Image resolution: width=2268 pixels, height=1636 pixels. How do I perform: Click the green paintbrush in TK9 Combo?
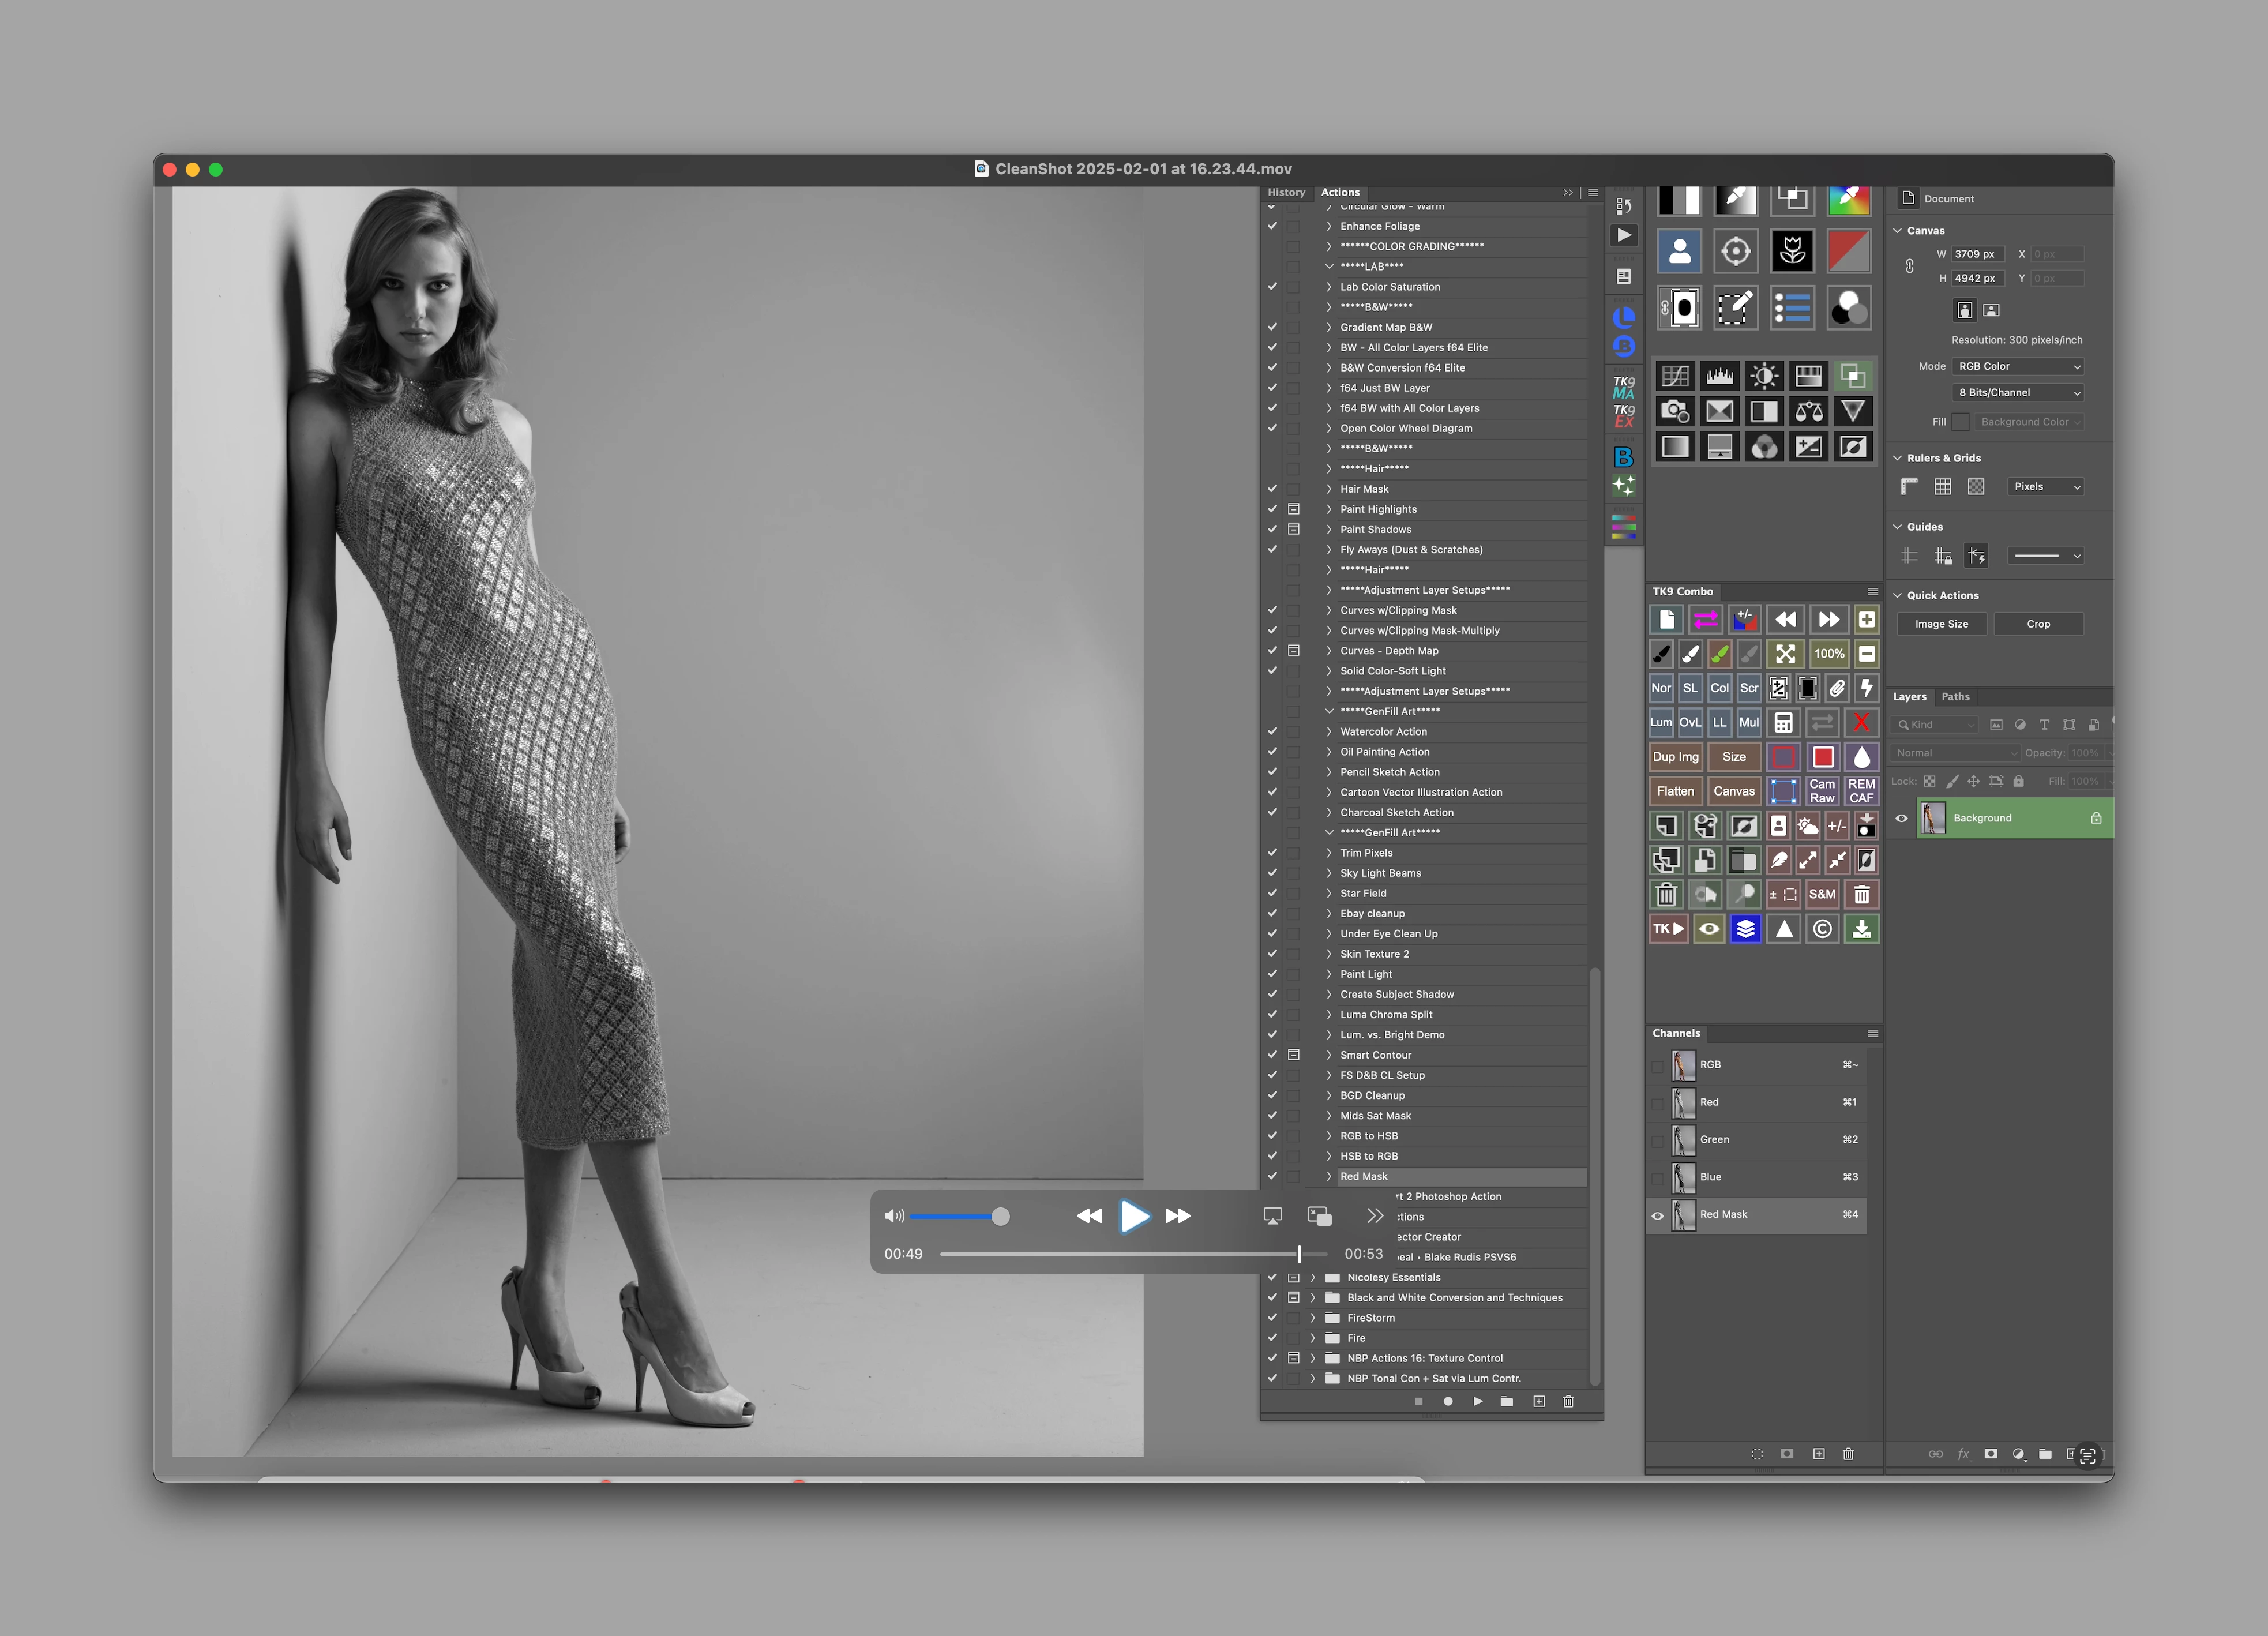1720,654
